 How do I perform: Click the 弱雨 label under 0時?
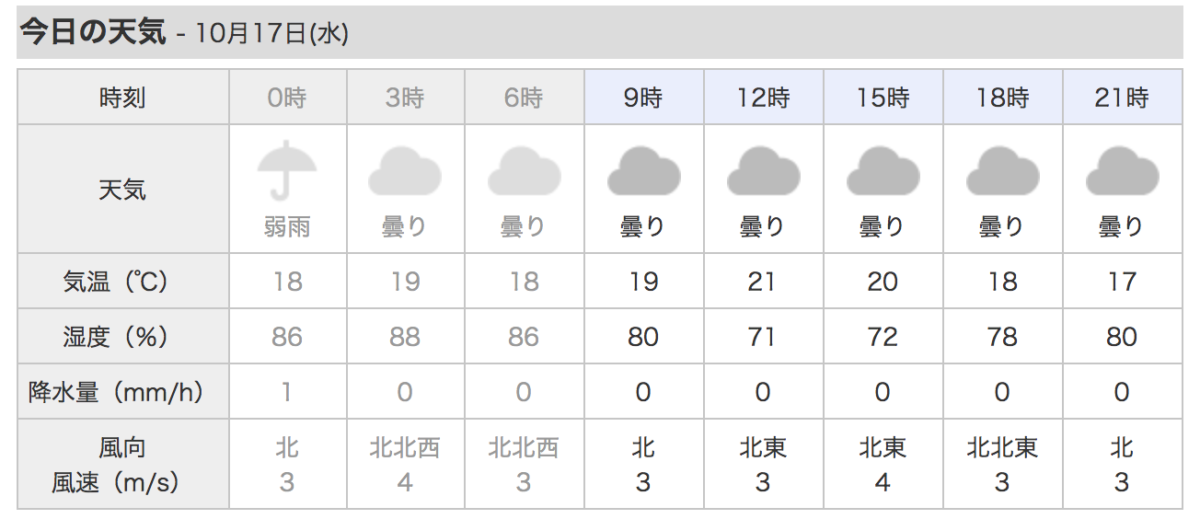287,227
